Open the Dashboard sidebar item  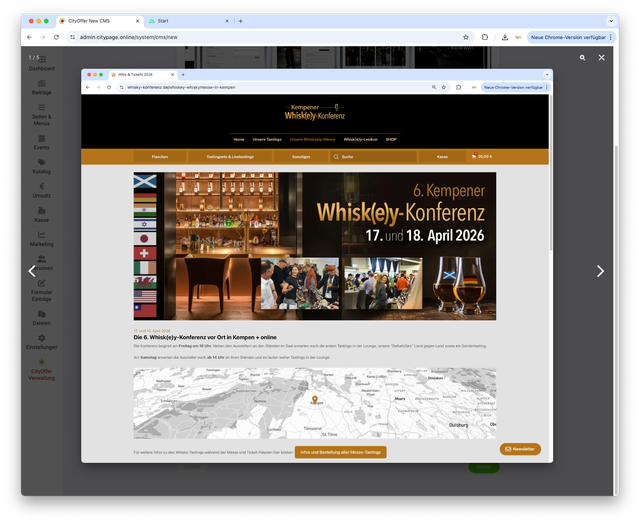pyautogui.click(x=42, y=63)
